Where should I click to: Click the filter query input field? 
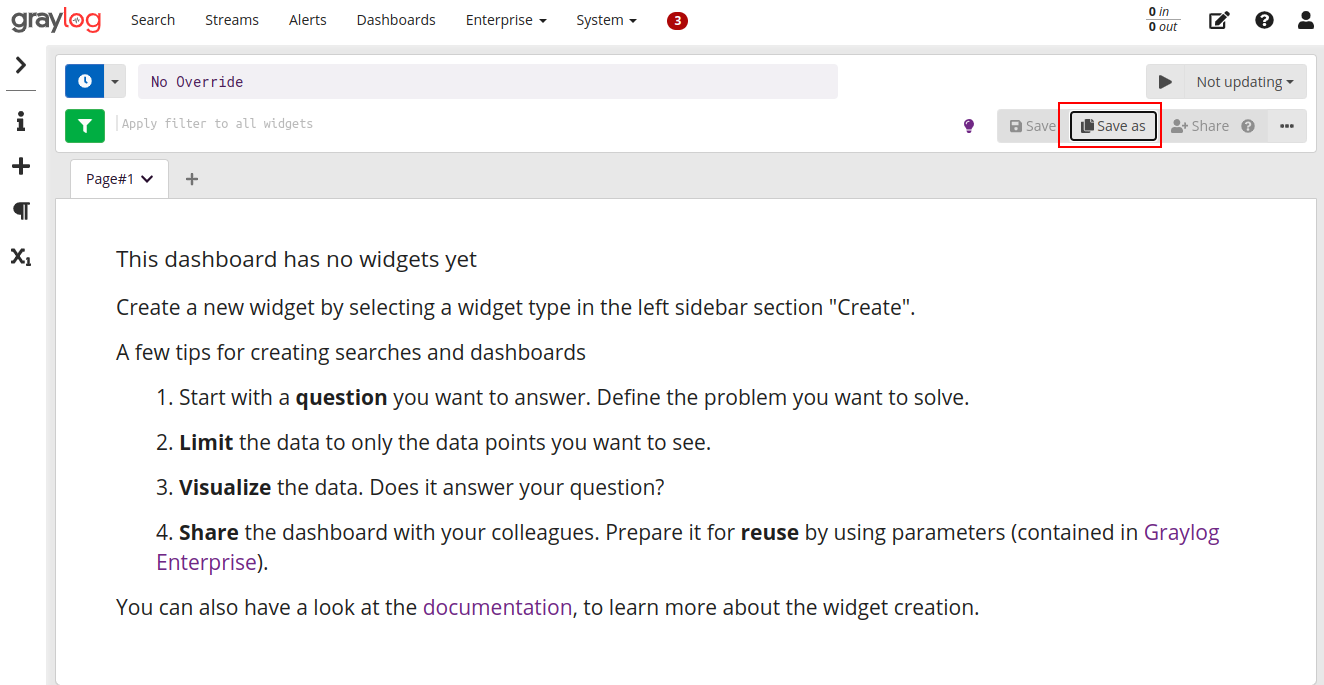pos(535,124)
